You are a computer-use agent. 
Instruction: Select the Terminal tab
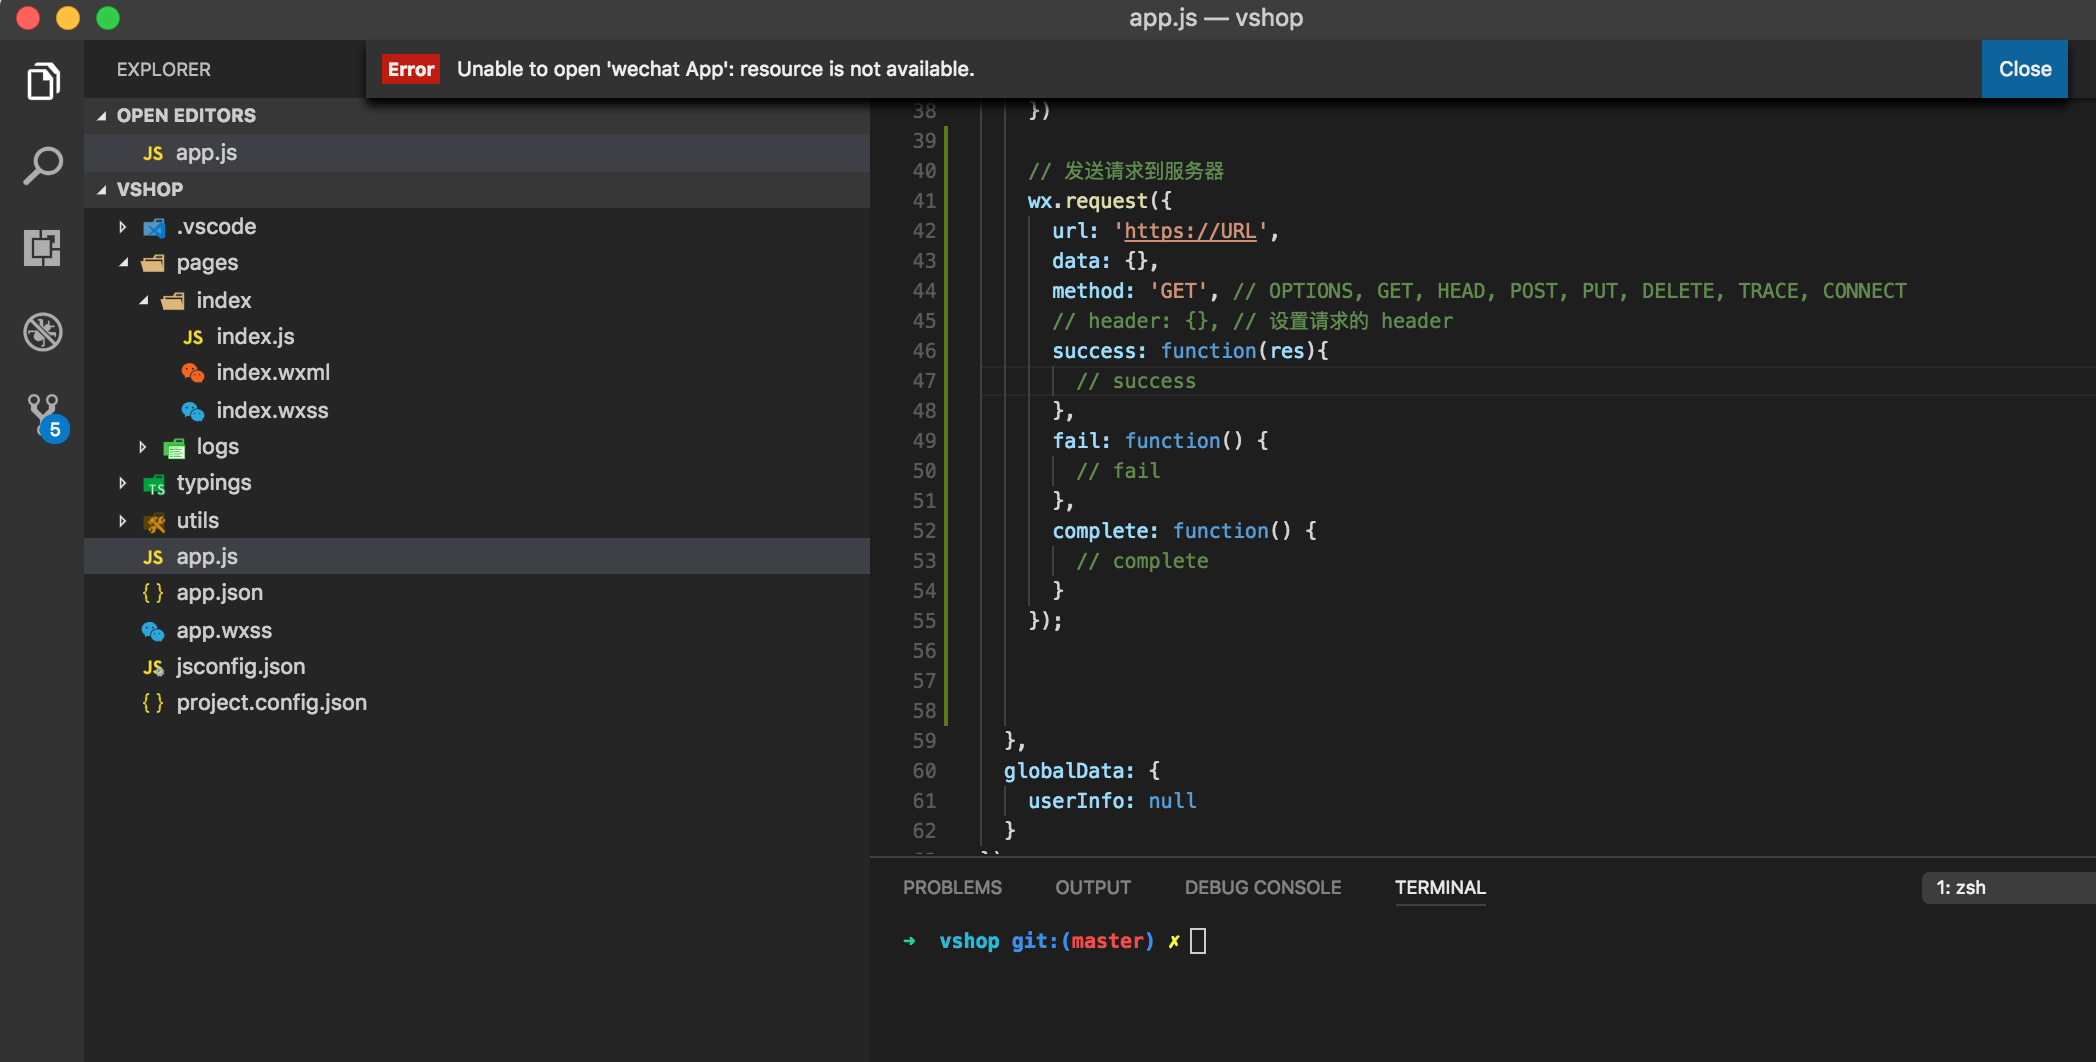[x=1440, y=888]
